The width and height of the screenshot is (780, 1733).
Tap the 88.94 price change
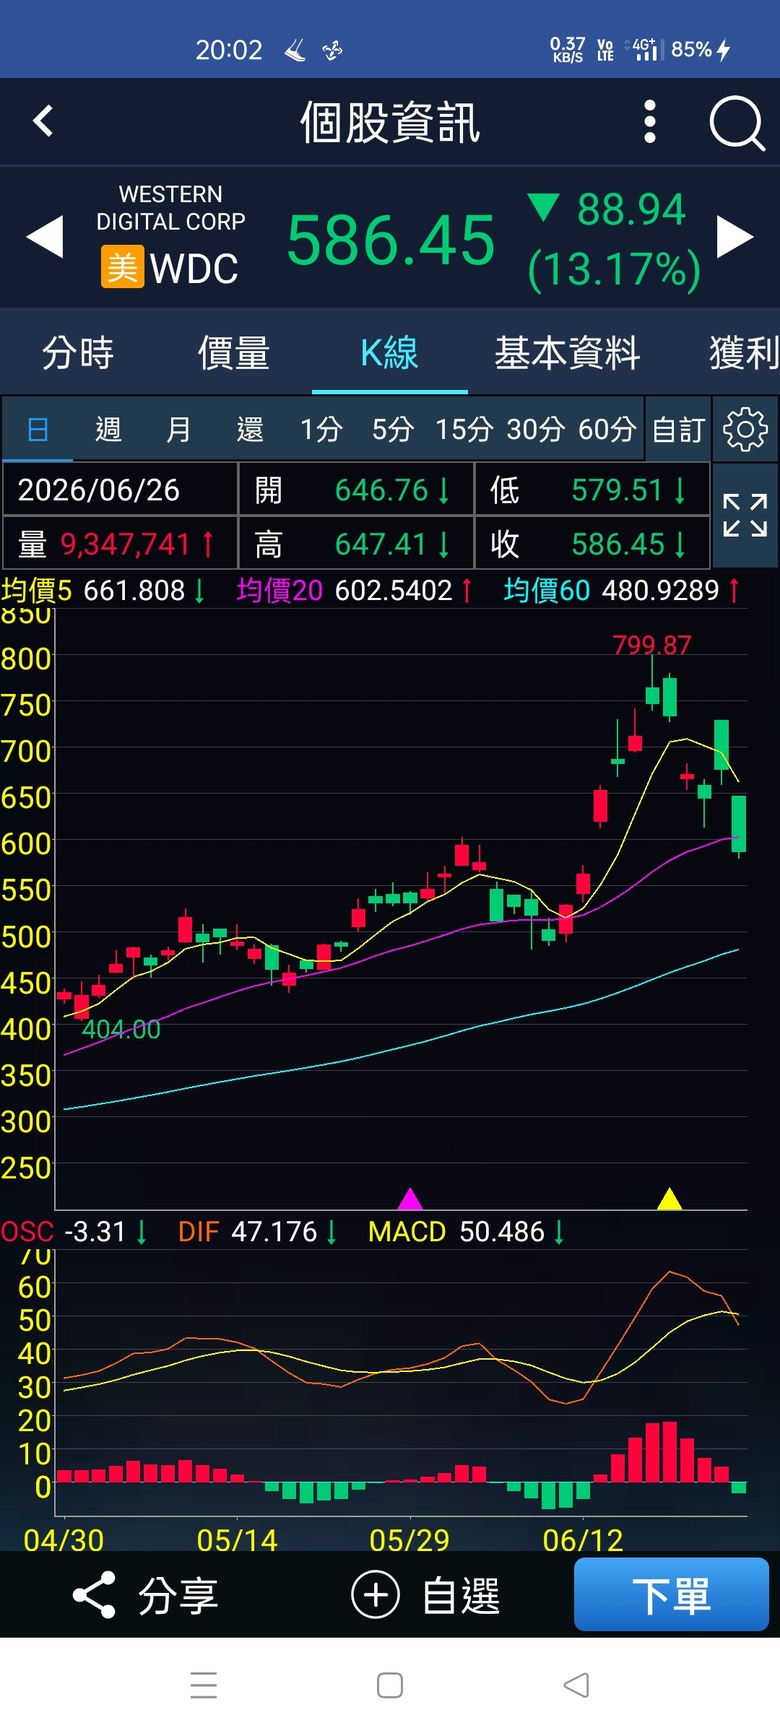coord(631,210)
